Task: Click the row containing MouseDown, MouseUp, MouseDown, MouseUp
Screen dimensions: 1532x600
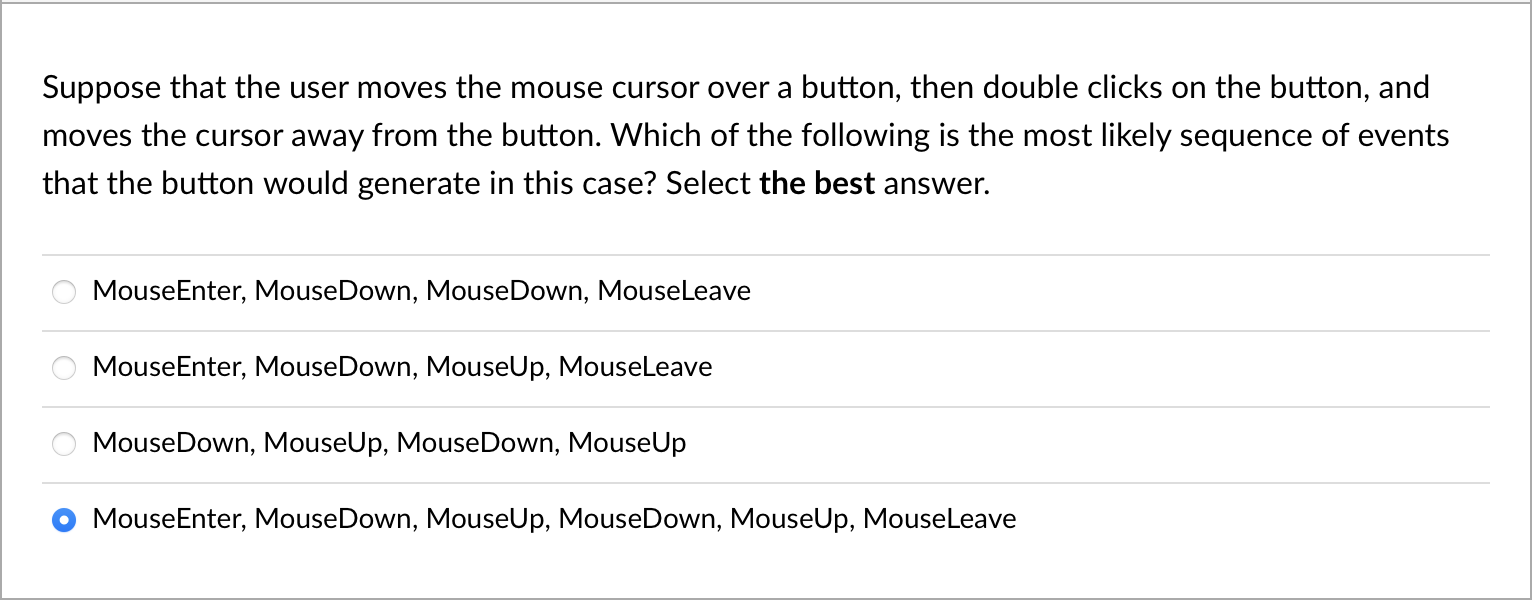Action: coord(388,443)
